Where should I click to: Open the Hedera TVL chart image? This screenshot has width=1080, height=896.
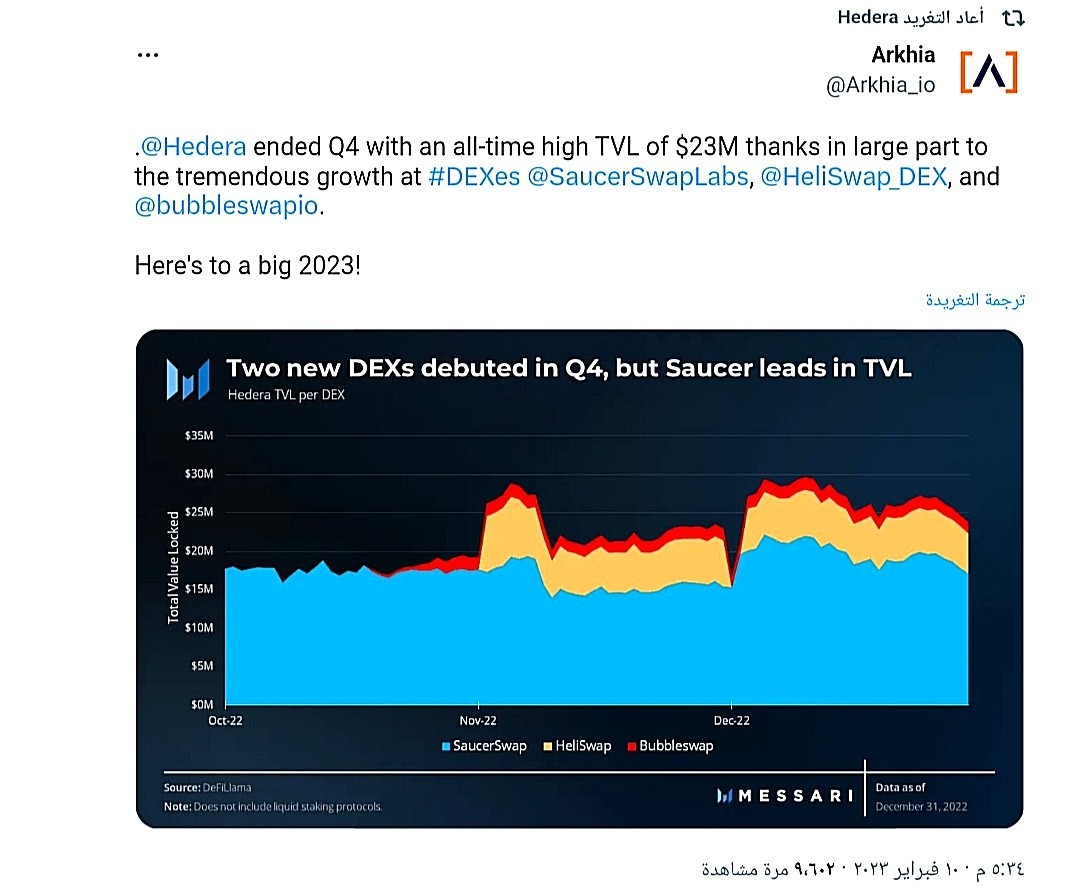(x=579, y=579)
